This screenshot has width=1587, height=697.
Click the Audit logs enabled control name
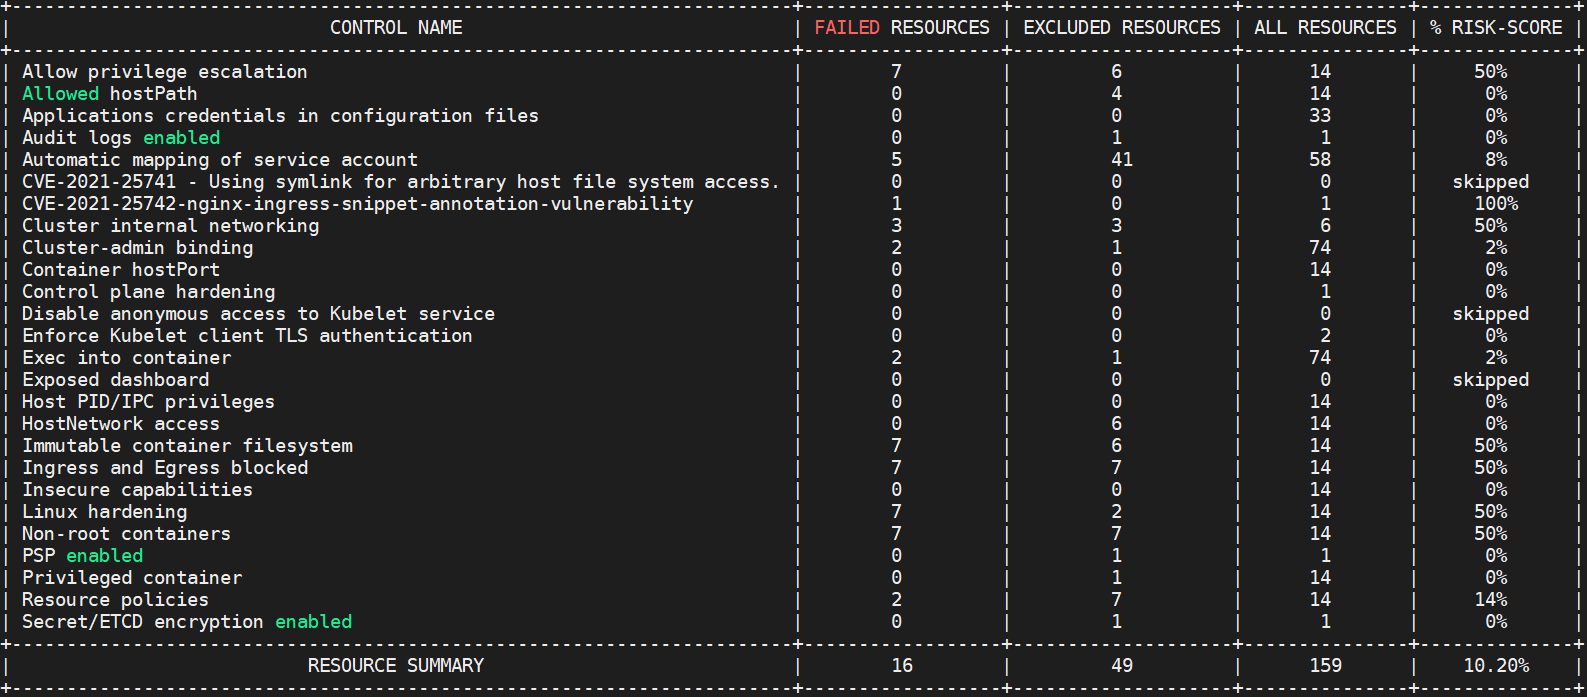121,138
